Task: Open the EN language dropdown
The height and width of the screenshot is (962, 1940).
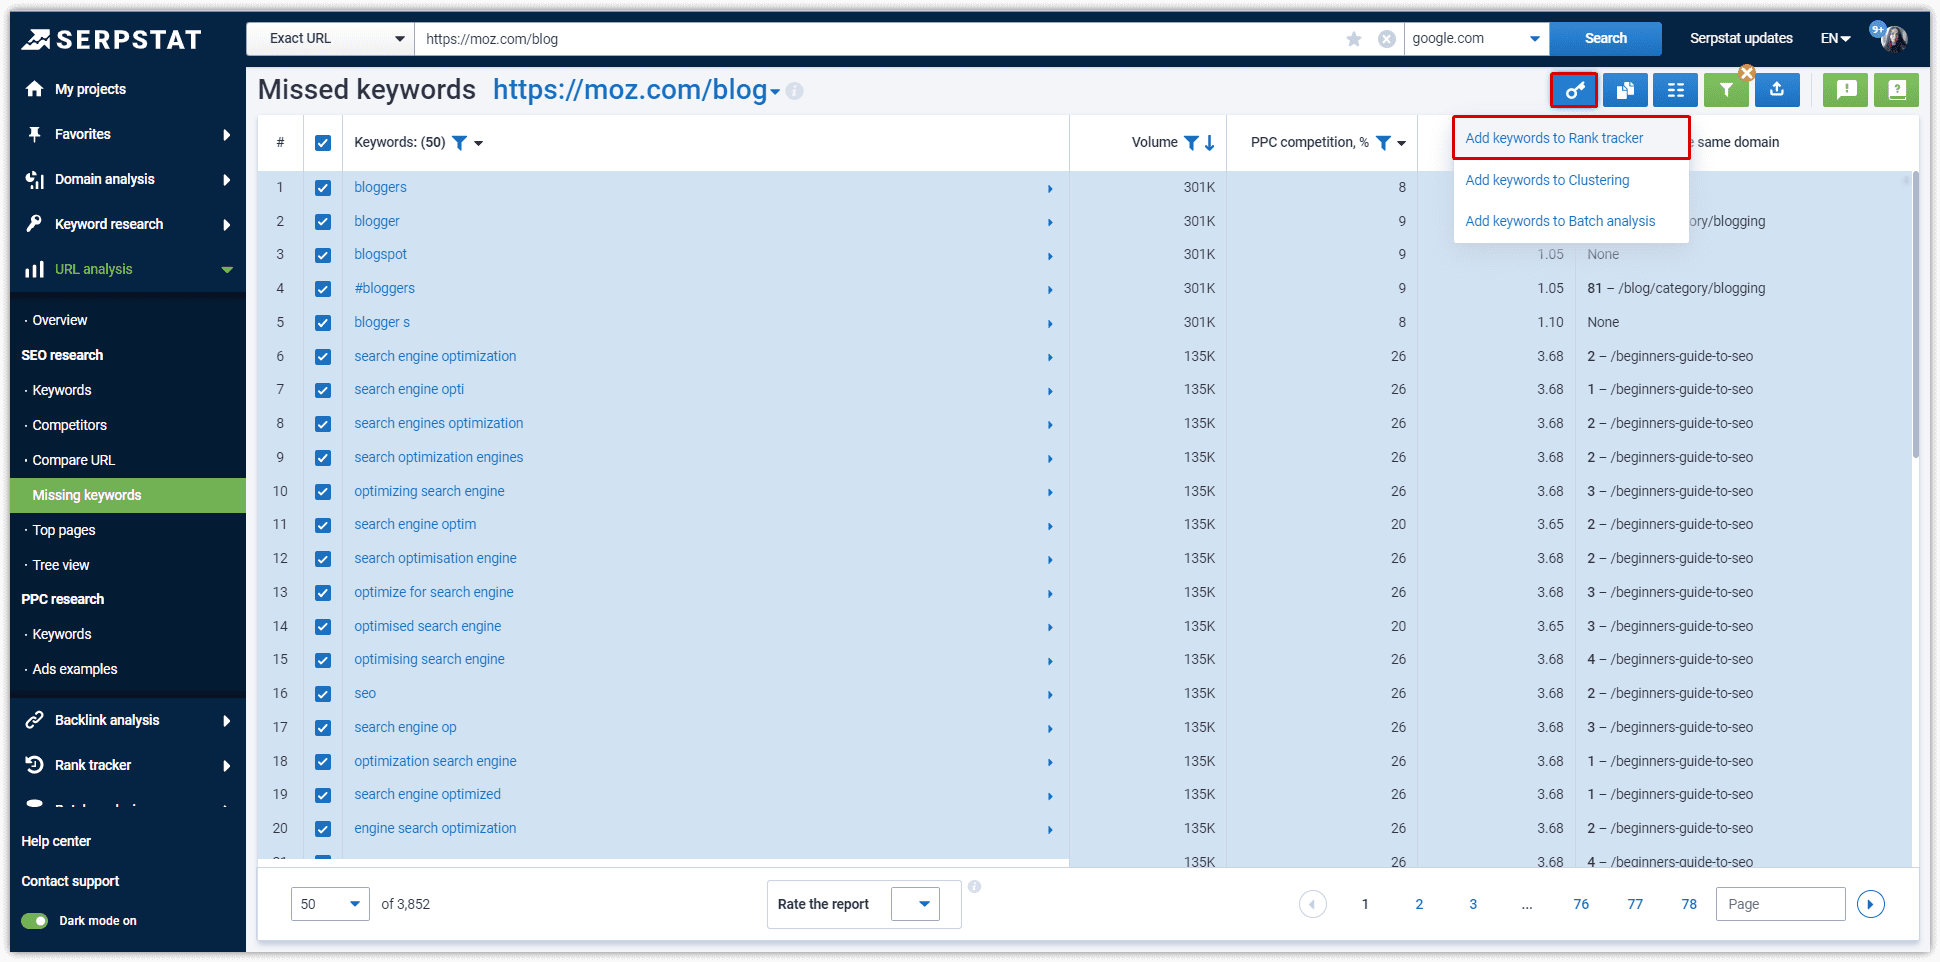Action: (1835, 39)
